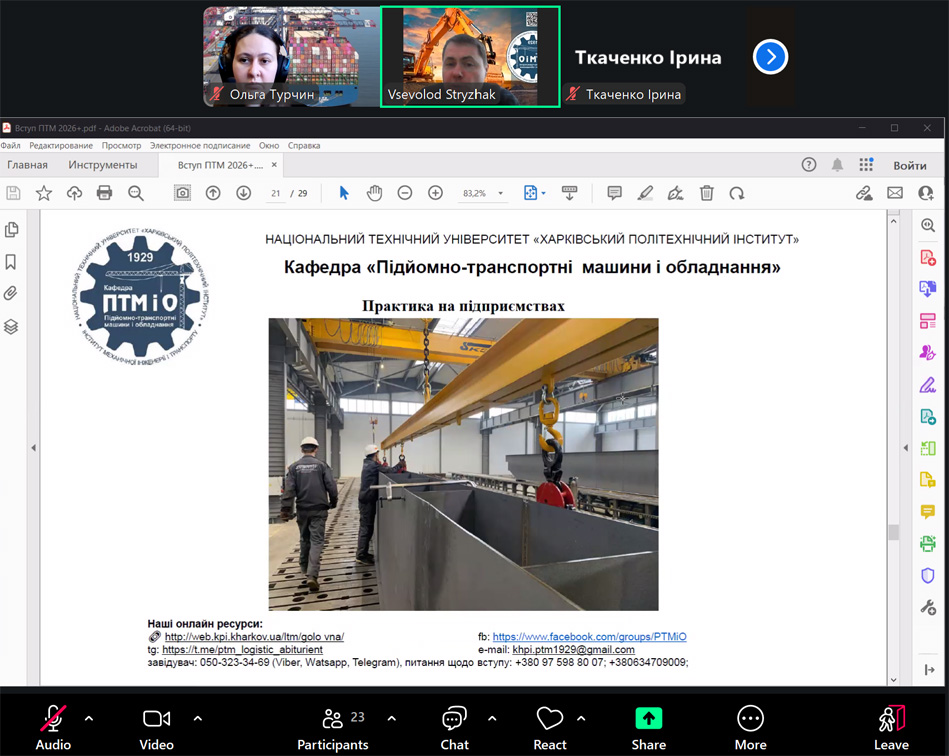Expand video options arrow next to Video
This screenshot has height=756, width=949.
click(x=197, y=718)
